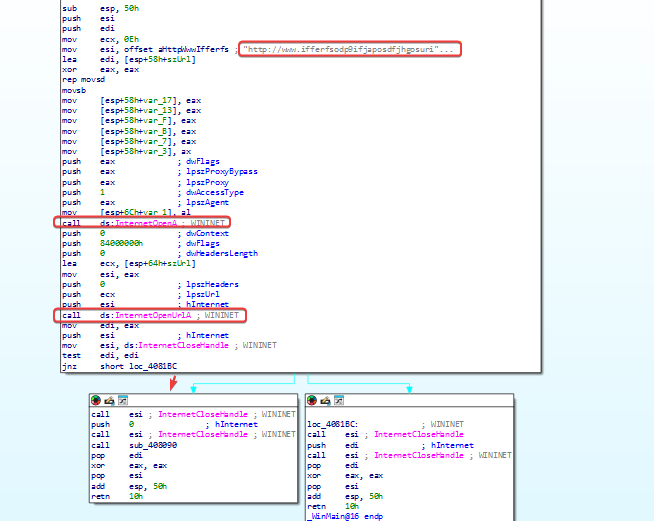Click the '_WinMain@16 endp' line
The image size is (654, 521).
[x=345, y=516]
